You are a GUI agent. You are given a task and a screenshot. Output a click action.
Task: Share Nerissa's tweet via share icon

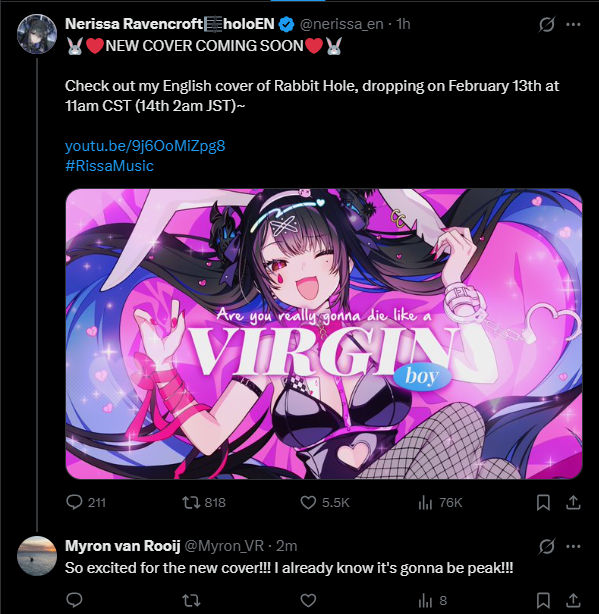tap(573, 502)
